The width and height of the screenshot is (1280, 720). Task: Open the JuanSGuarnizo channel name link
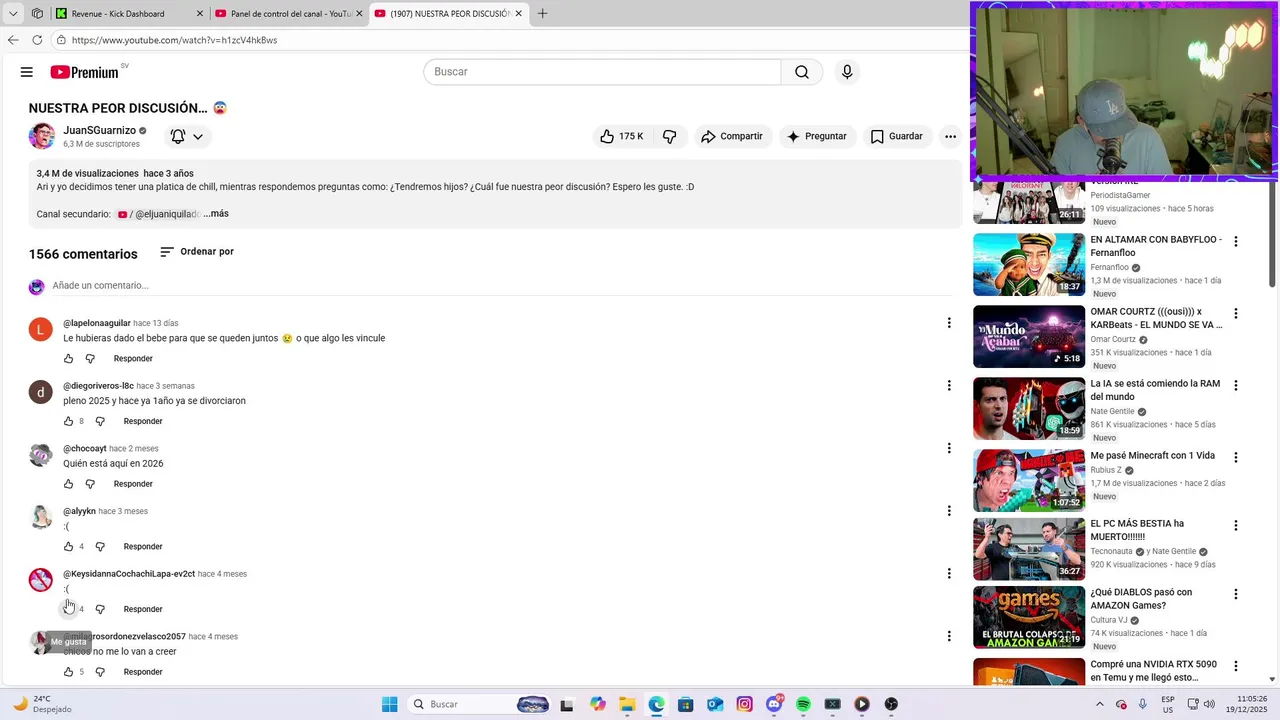99,130
